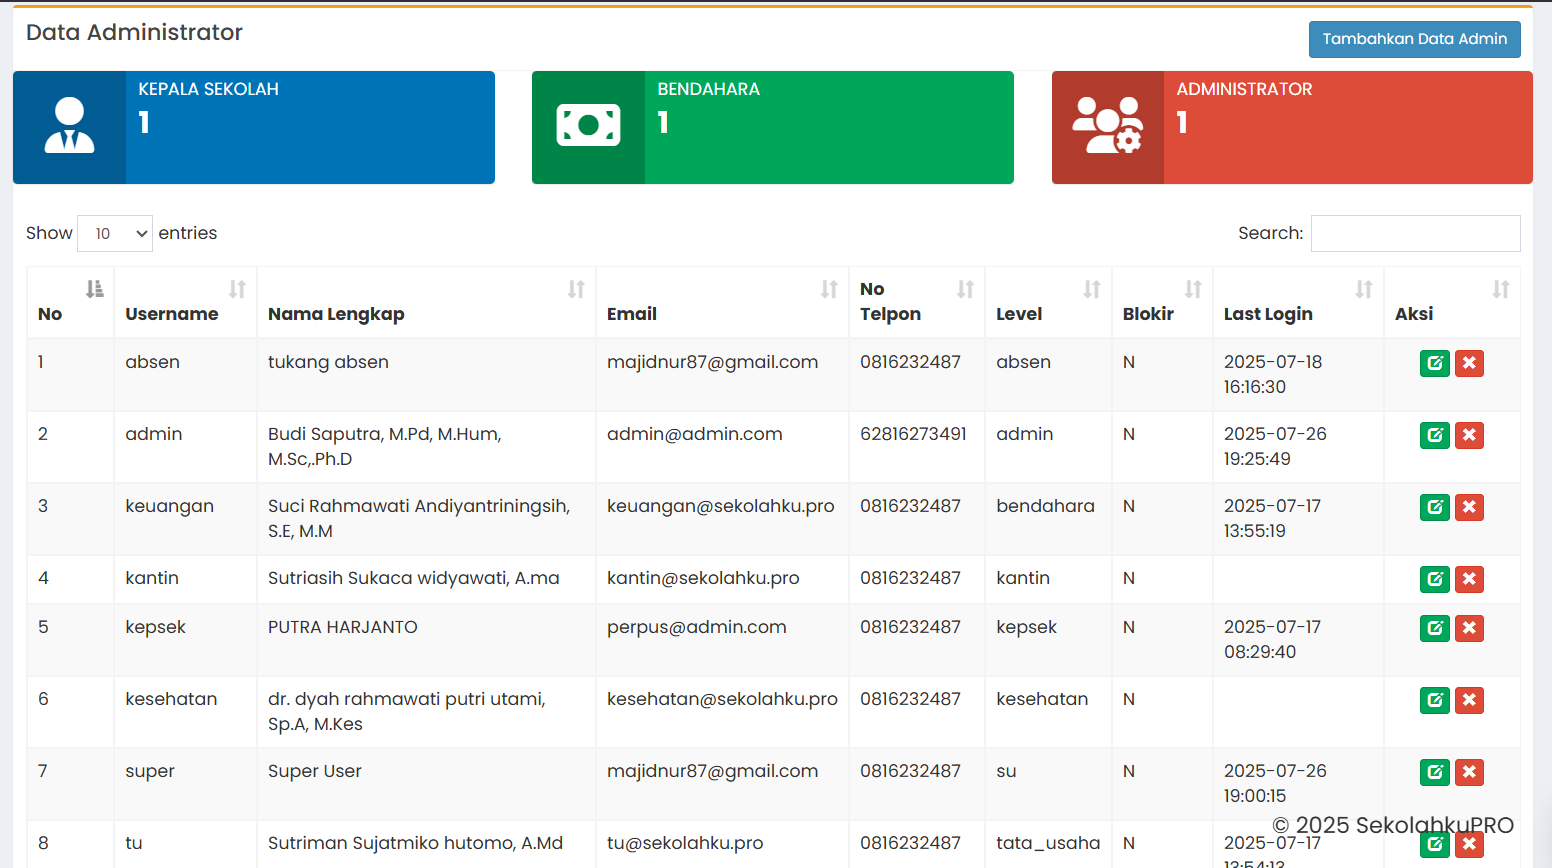Edit the absen user row
Screen dimensions: 1552x868
click(x=1435, y=363)
